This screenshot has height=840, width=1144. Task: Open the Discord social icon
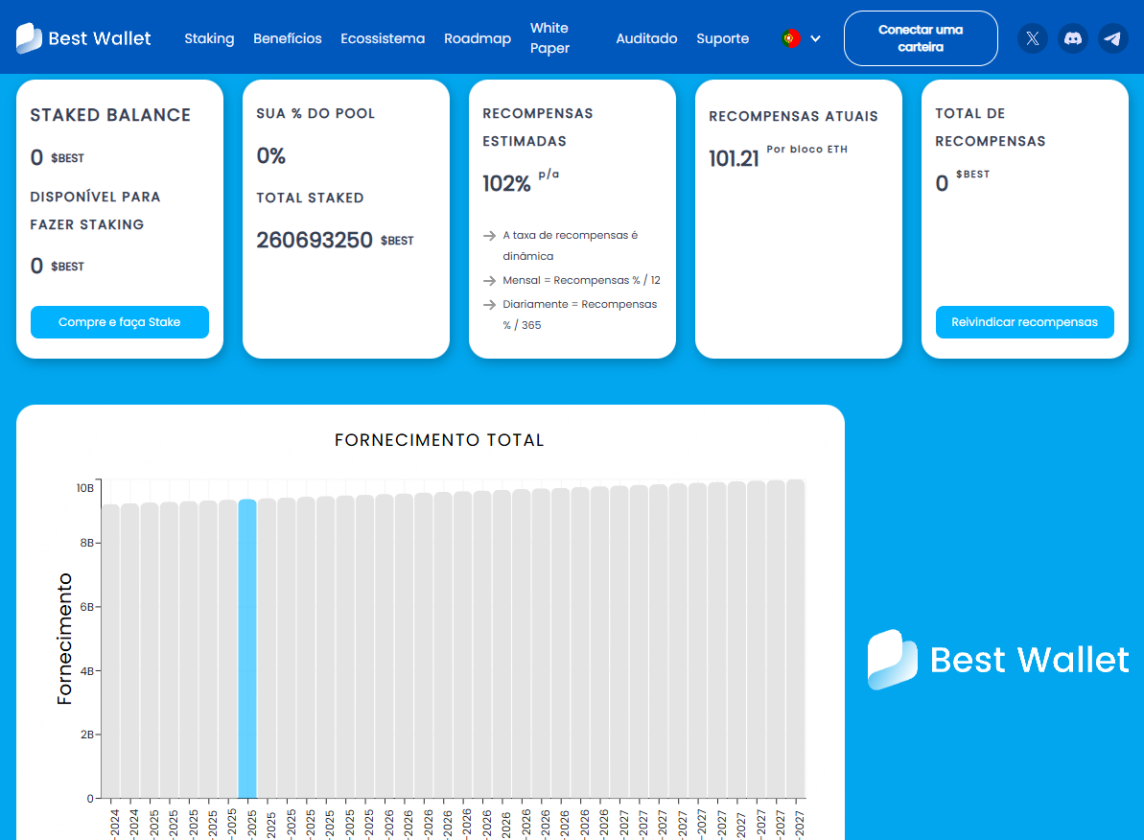click(x=1072, y=39)
